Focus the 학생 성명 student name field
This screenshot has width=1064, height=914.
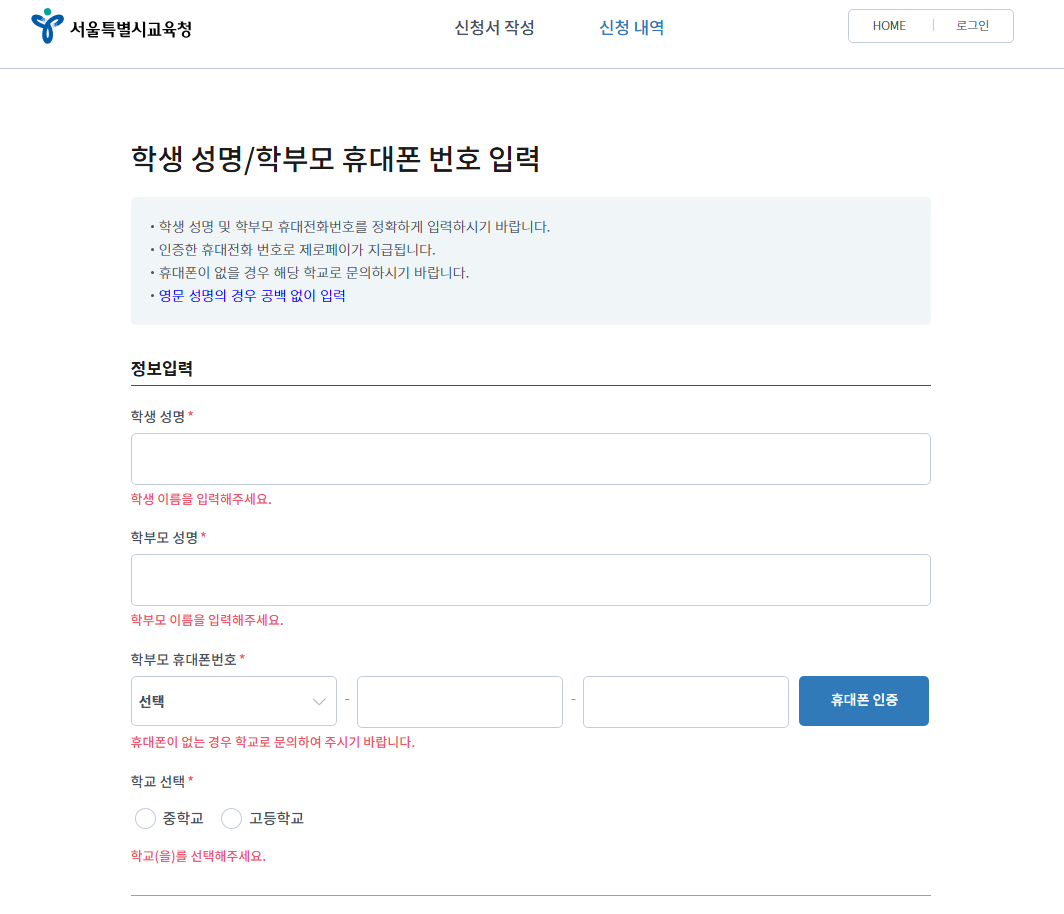tap(530, 458)
